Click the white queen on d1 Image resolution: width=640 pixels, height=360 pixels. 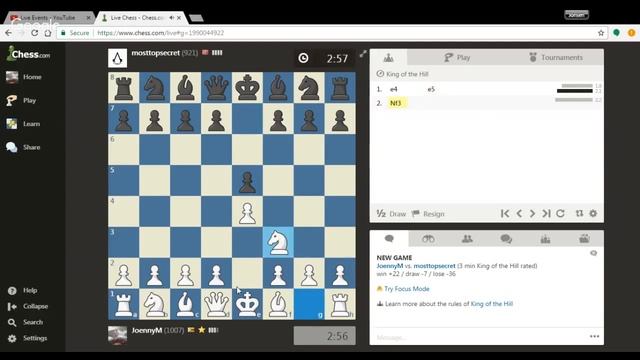click(216, 304)
